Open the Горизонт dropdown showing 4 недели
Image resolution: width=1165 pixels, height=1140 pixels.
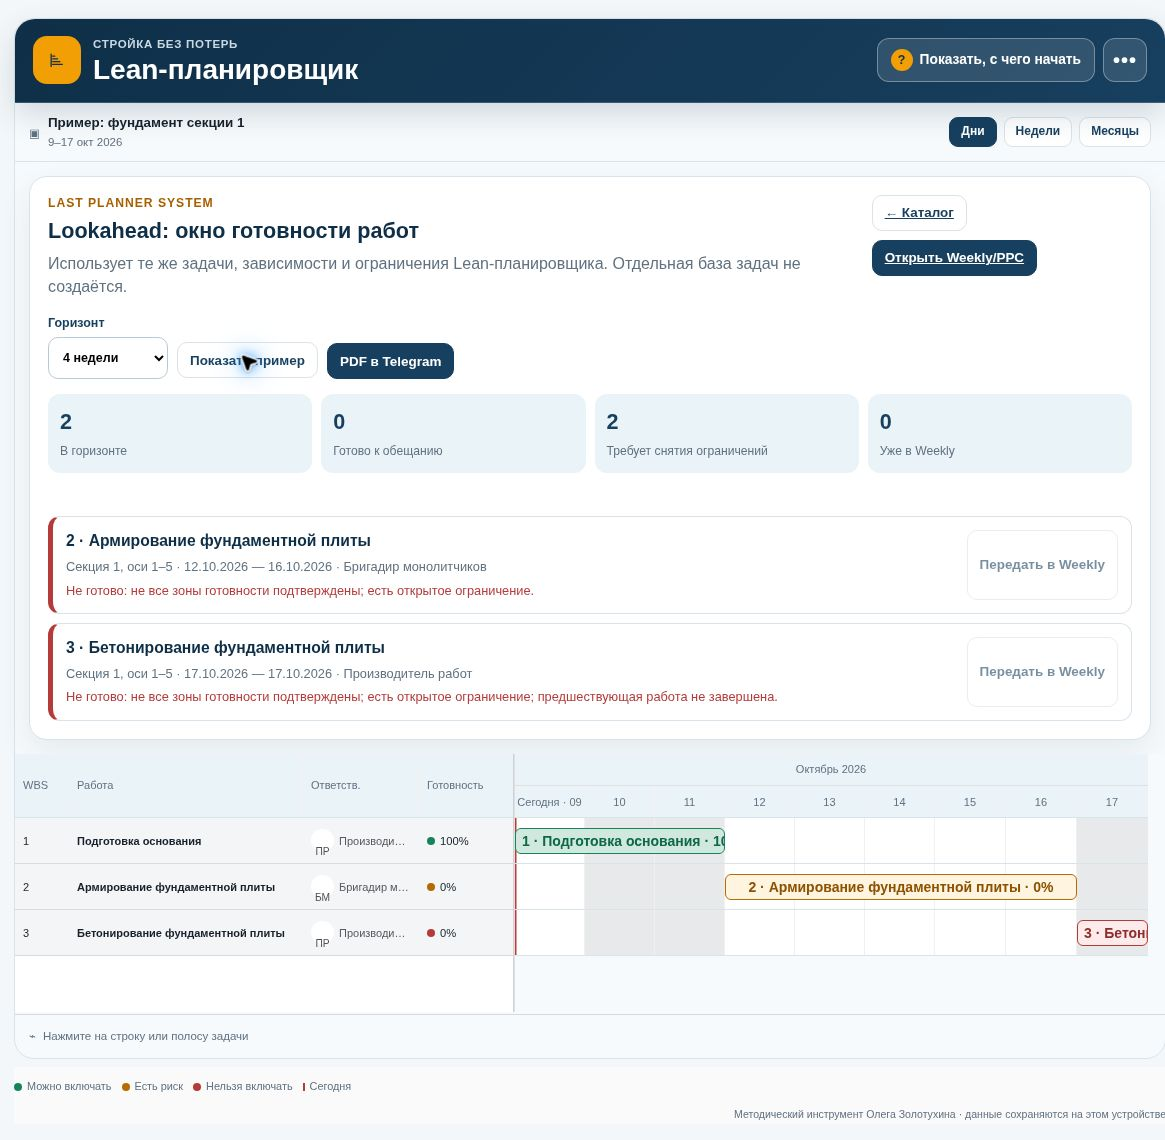pyautogui.click(x=108, y=358)
